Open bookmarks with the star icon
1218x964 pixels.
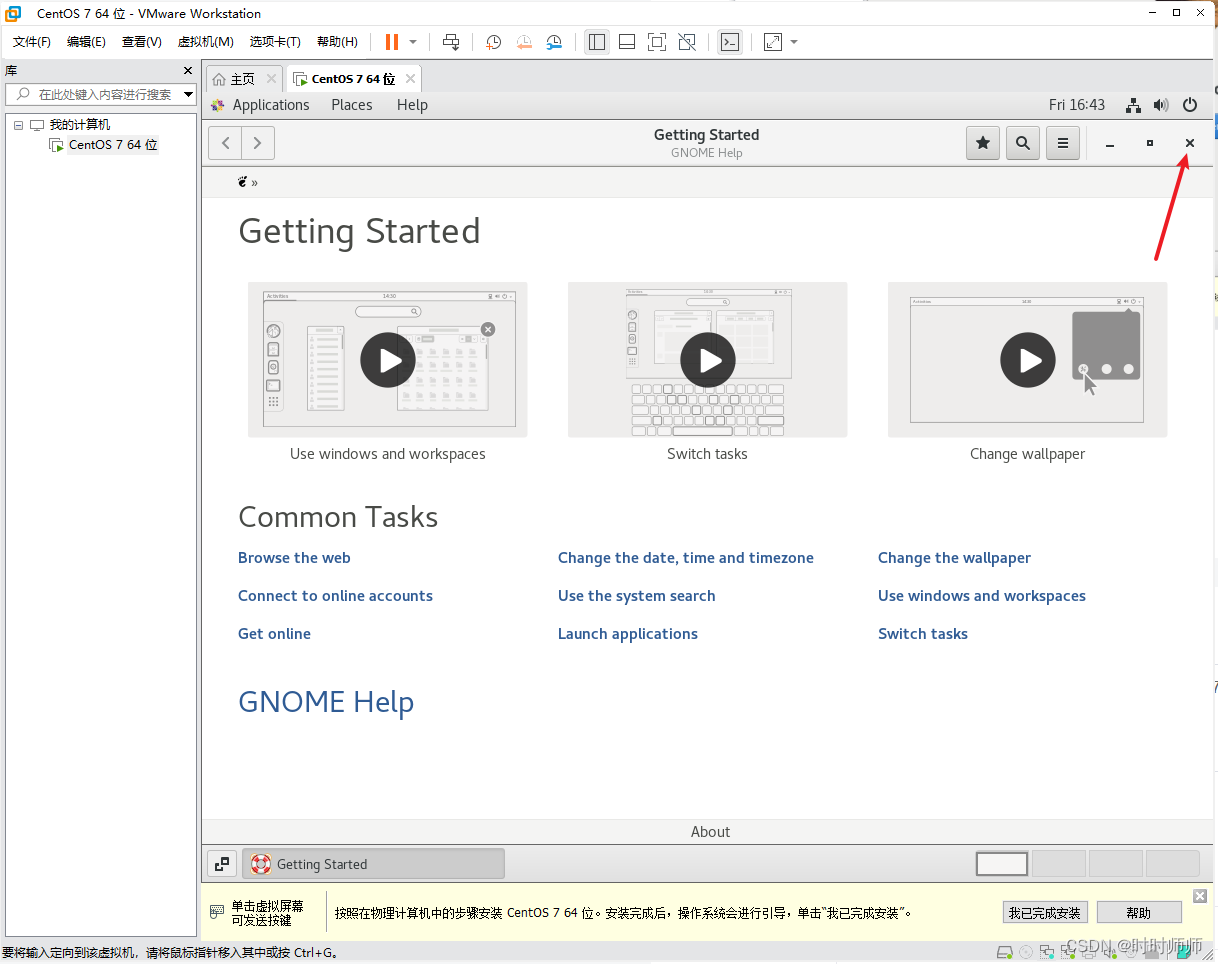pos(983,143)
